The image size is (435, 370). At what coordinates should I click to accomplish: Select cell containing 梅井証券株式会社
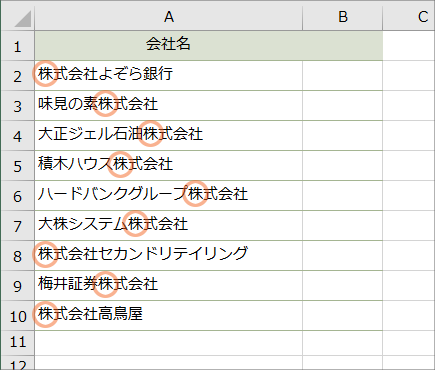click(x=168, y=286)
